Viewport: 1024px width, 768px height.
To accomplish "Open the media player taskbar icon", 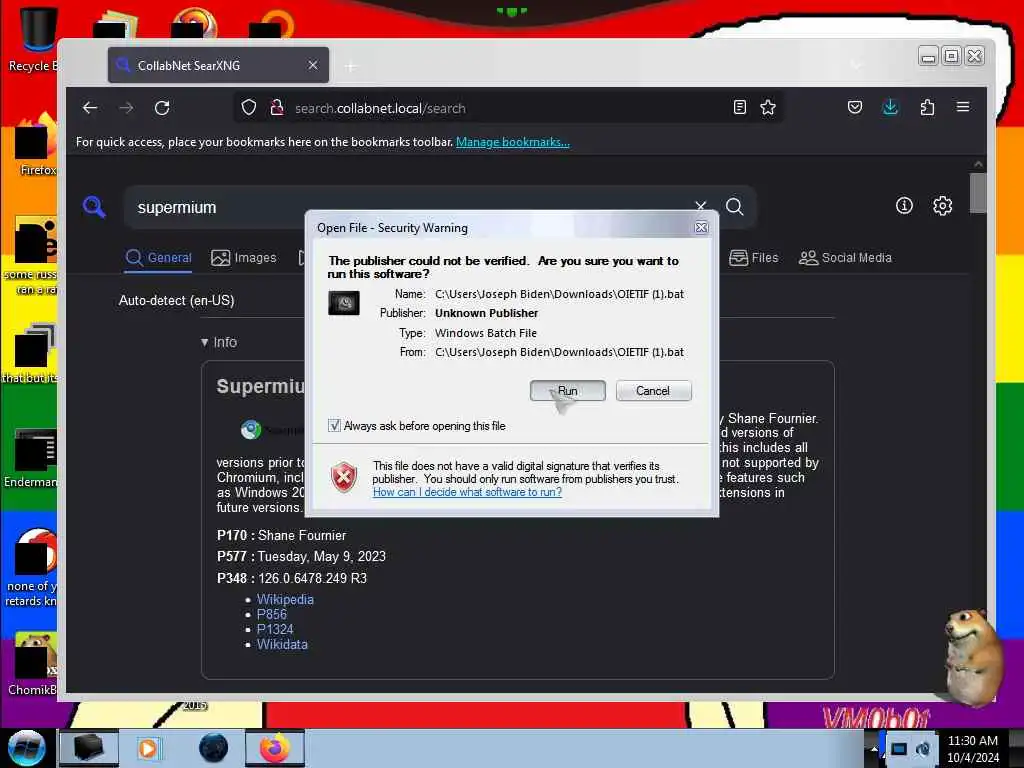I will point(148,748).
